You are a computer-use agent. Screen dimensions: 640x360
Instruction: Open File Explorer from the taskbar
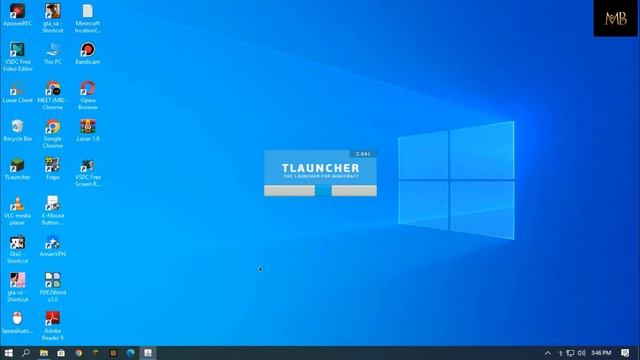[44, 353]
